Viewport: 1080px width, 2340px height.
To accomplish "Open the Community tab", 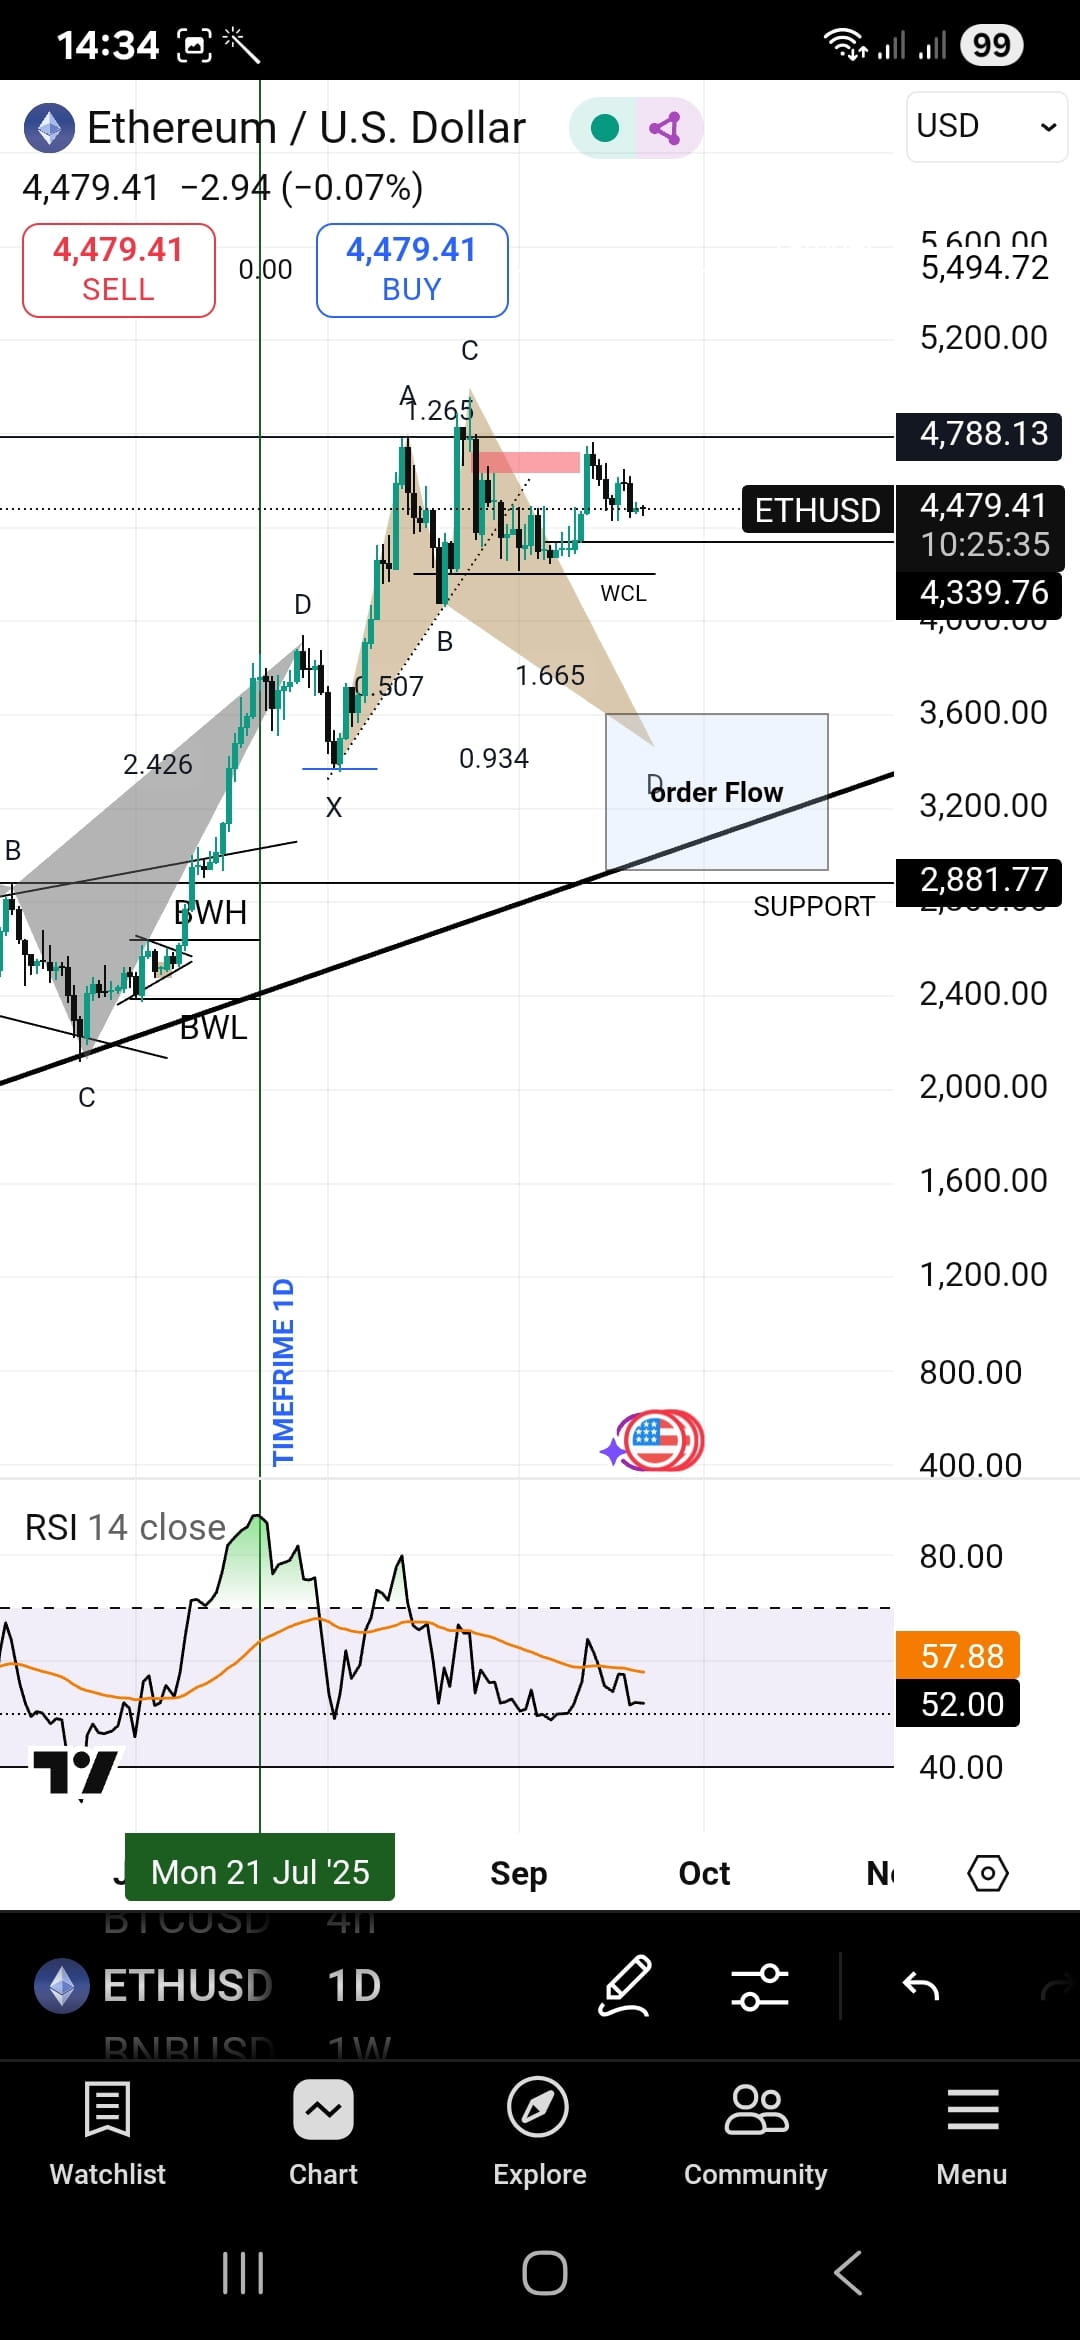I will point(756,2133).
